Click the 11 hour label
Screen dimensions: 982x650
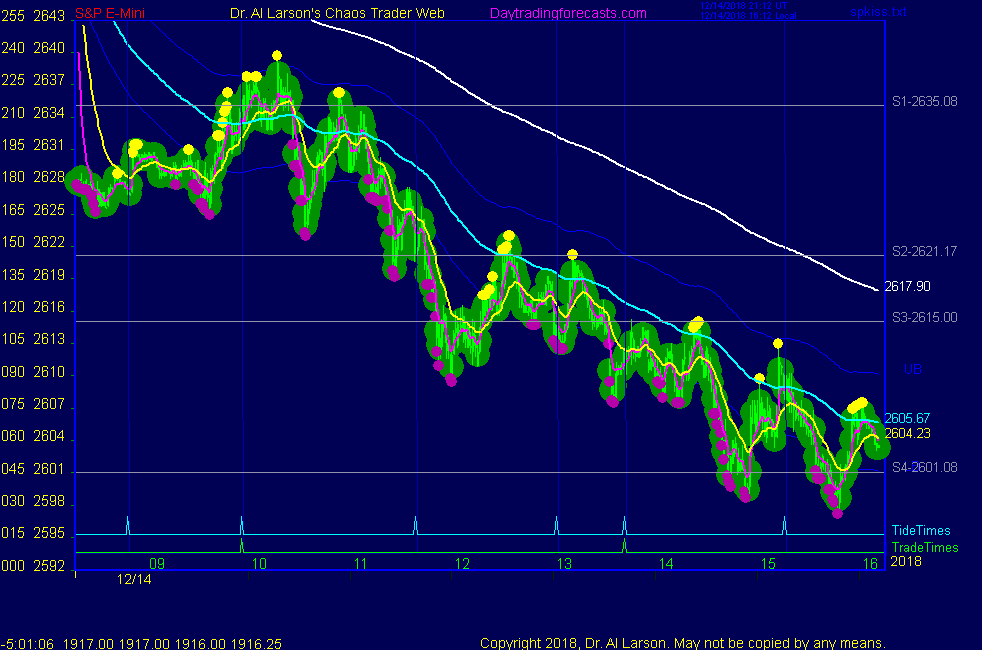pos(360,564)
